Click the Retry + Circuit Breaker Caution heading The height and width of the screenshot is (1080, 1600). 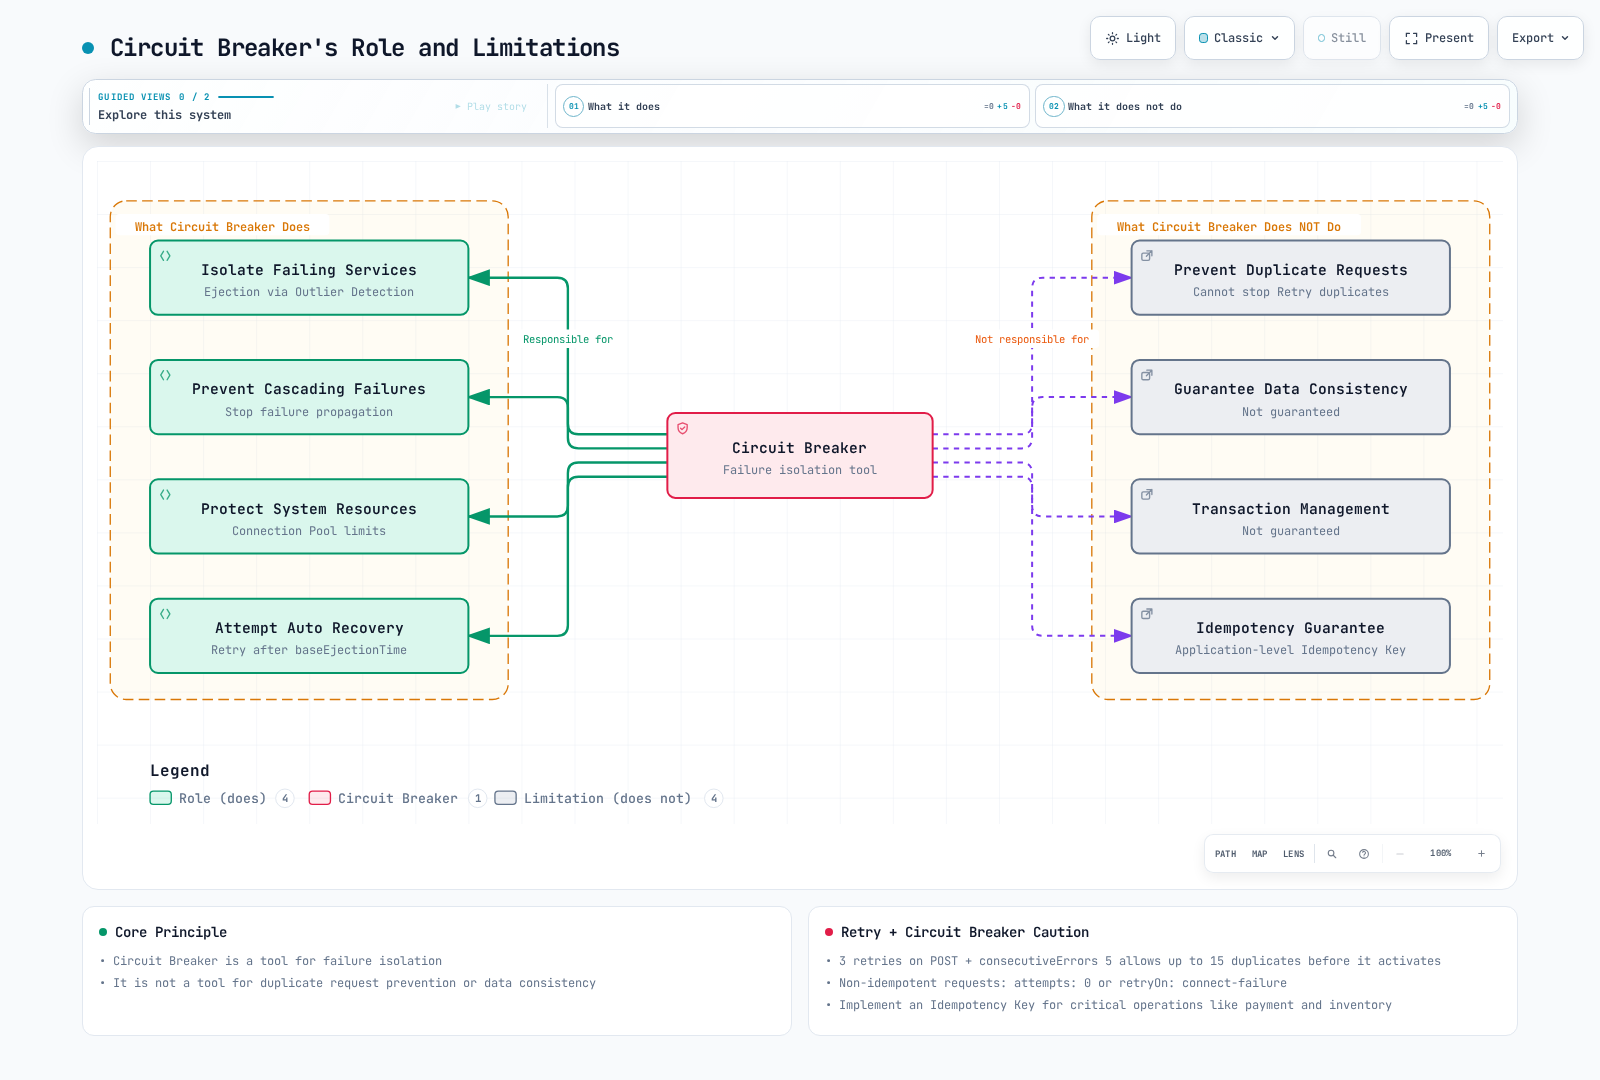965,932
